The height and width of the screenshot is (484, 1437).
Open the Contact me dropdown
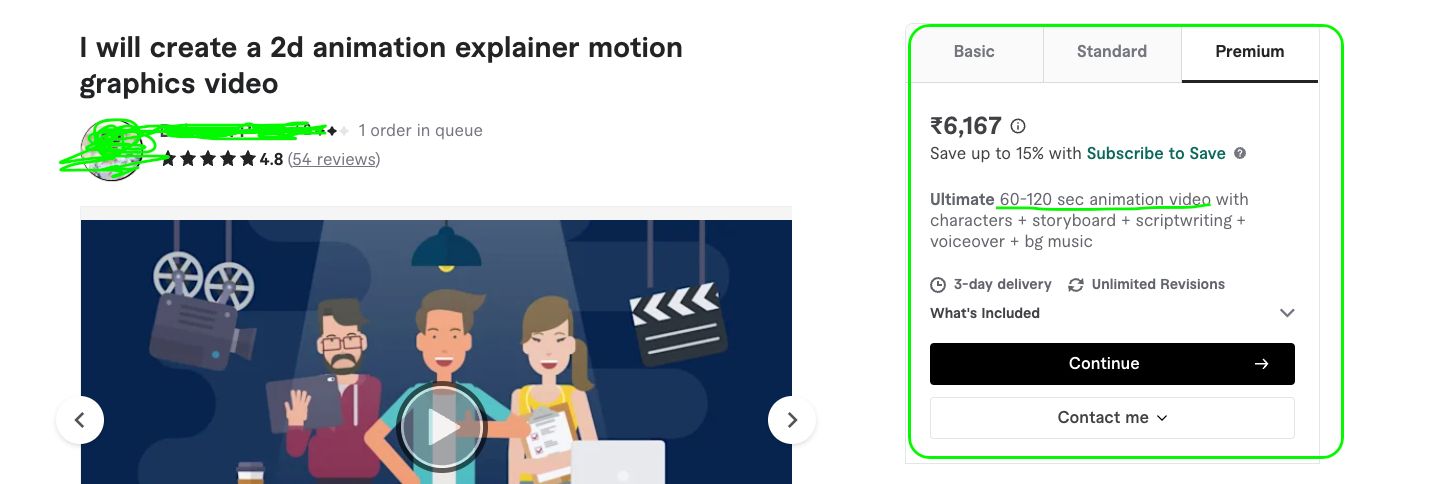click(1112, 418)
